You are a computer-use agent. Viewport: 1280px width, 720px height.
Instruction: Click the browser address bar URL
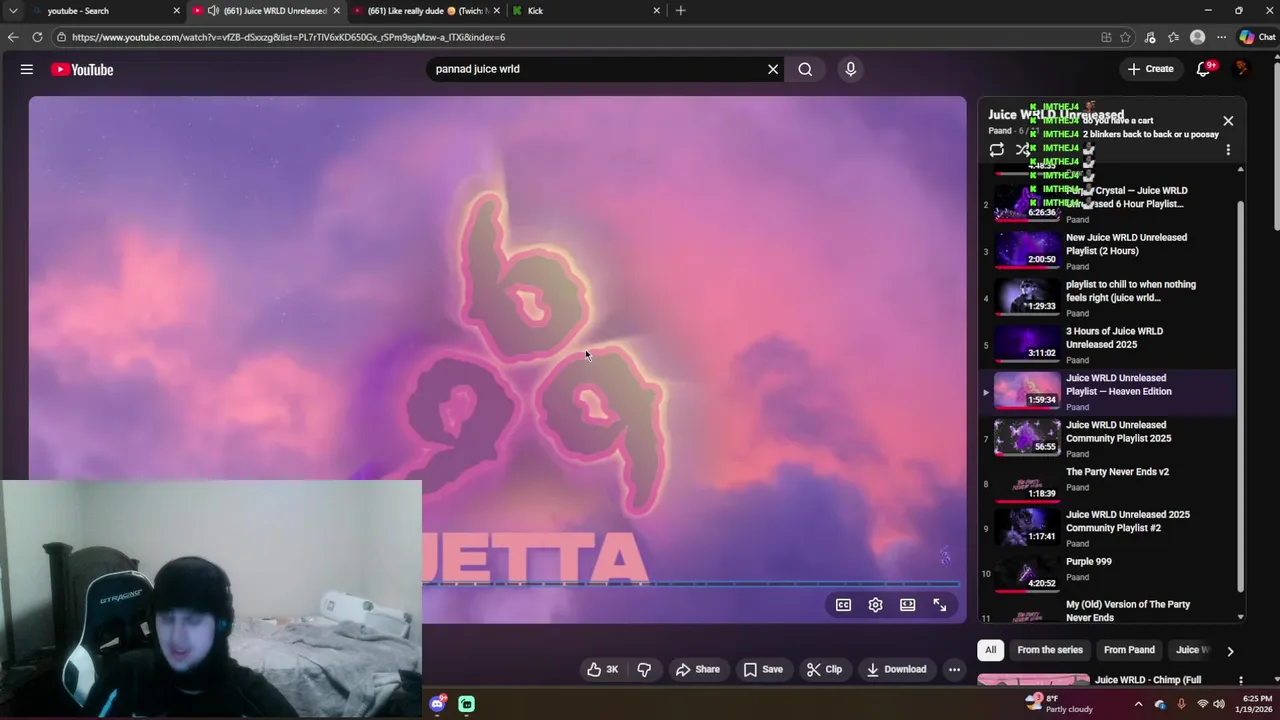click(x=288, y=37)
